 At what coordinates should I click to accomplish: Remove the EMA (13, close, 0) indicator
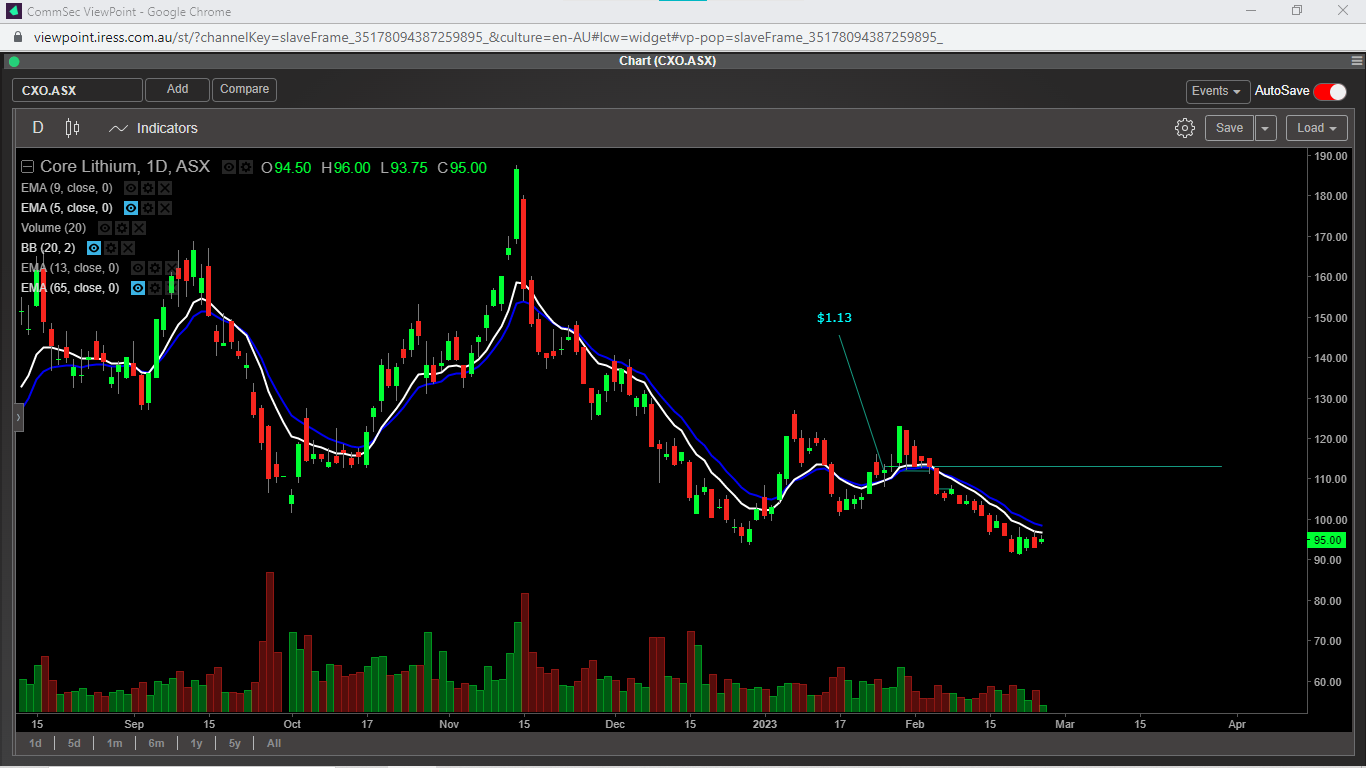[172, 268]
